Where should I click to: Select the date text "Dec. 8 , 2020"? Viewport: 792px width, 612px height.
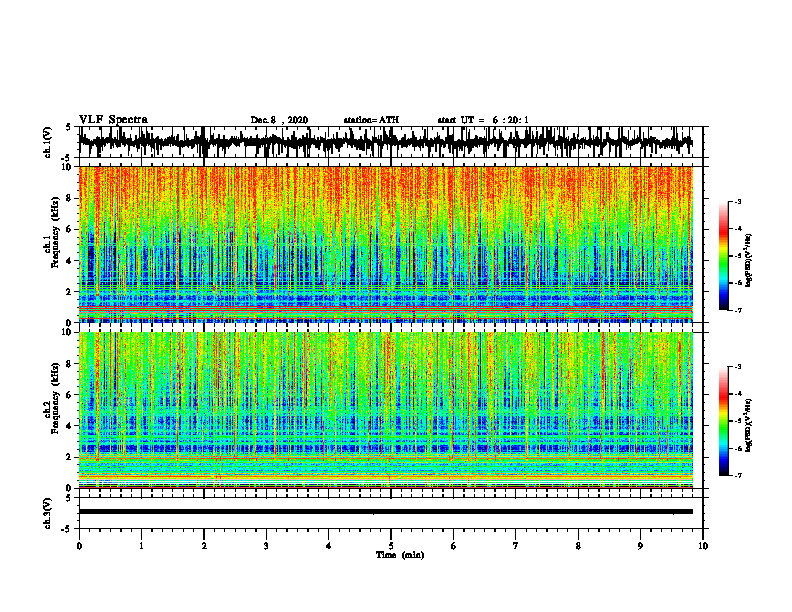[279, 120]
